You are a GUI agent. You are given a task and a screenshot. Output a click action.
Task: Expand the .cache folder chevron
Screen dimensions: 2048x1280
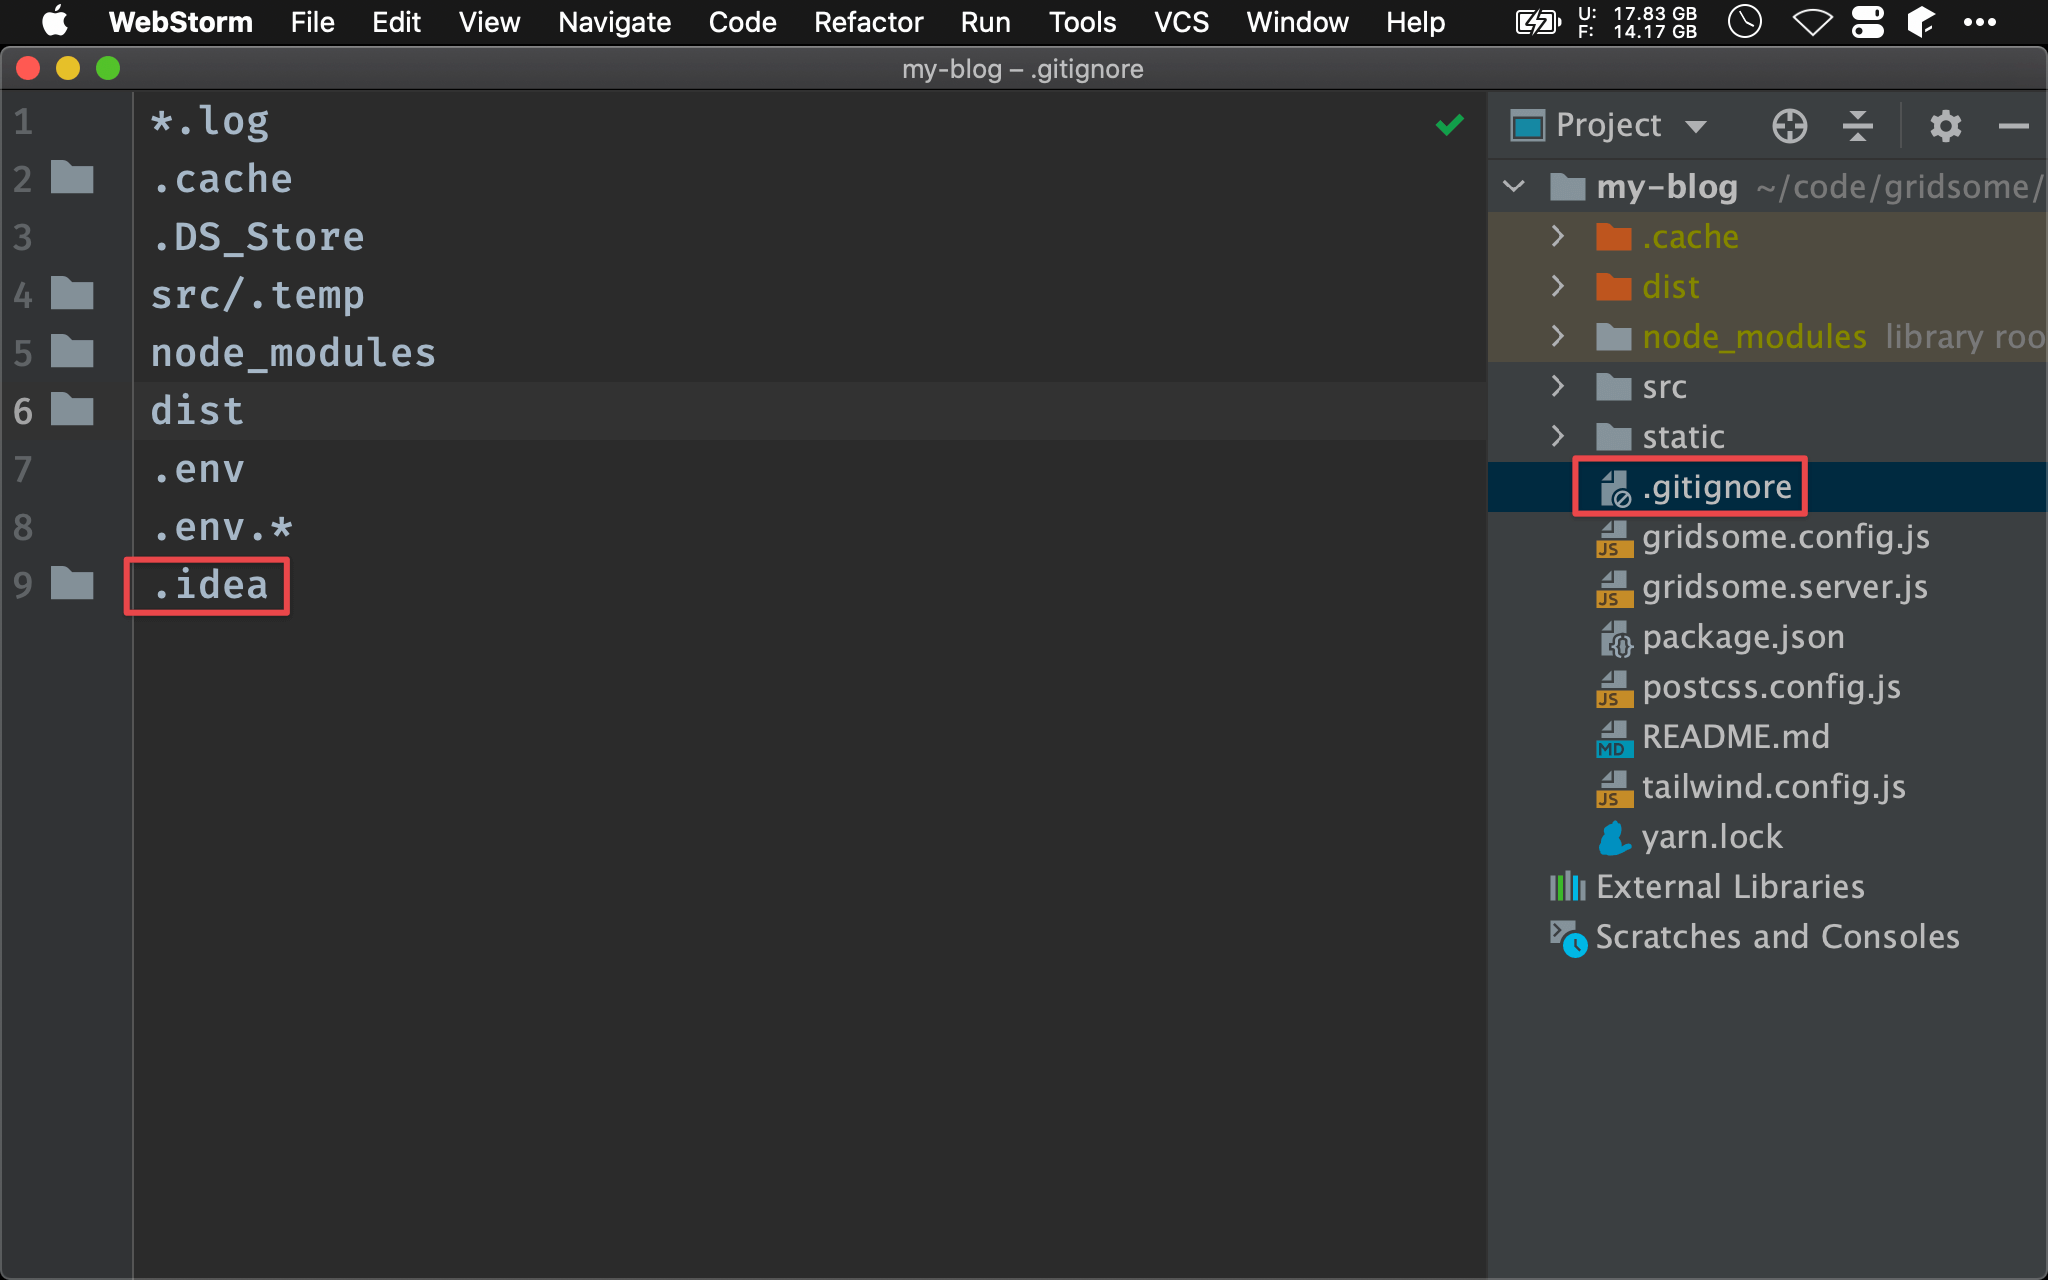(x=1557, y=236)
